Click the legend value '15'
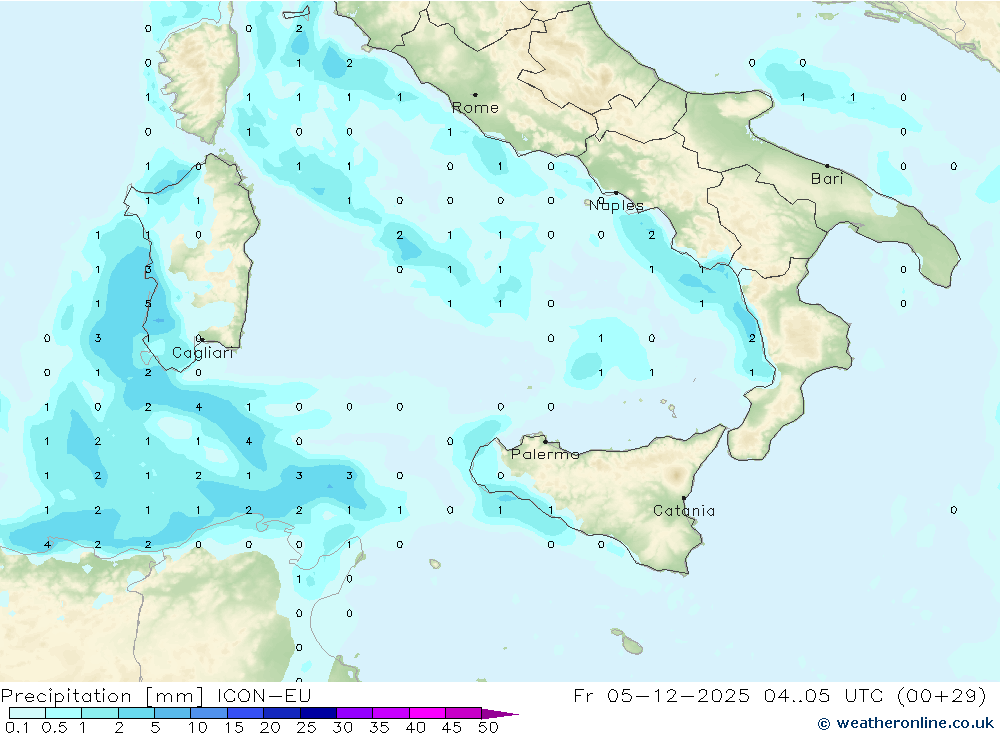 click(234, 727)
